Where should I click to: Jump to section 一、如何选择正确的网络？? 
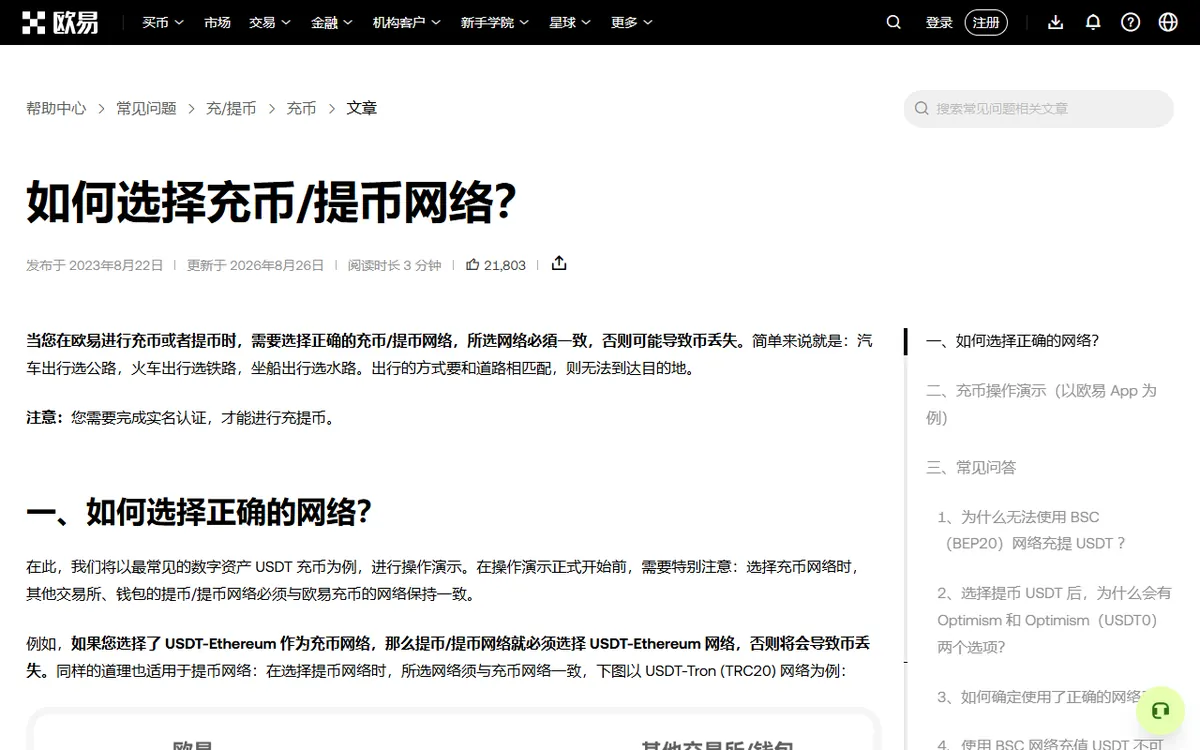pos(1013,341)
